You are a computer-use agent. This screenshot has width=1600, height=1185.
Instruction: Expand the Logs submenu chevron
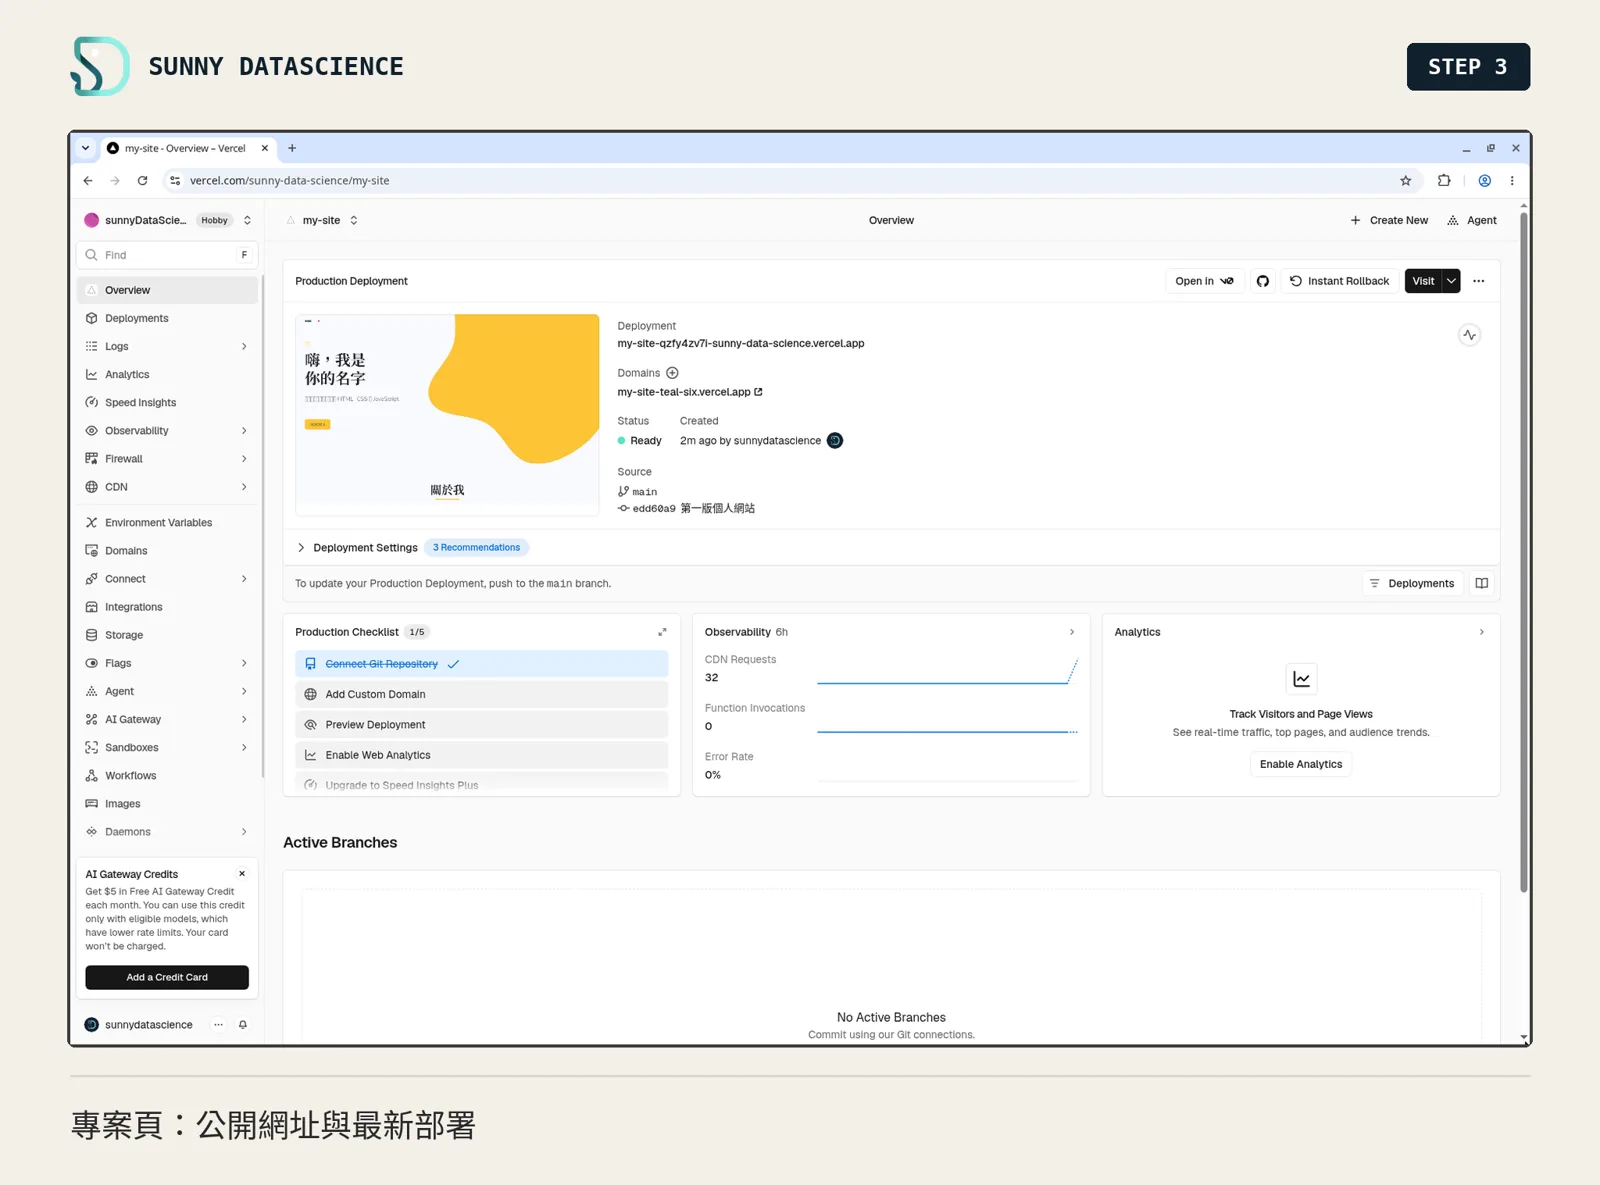(244, 346)
